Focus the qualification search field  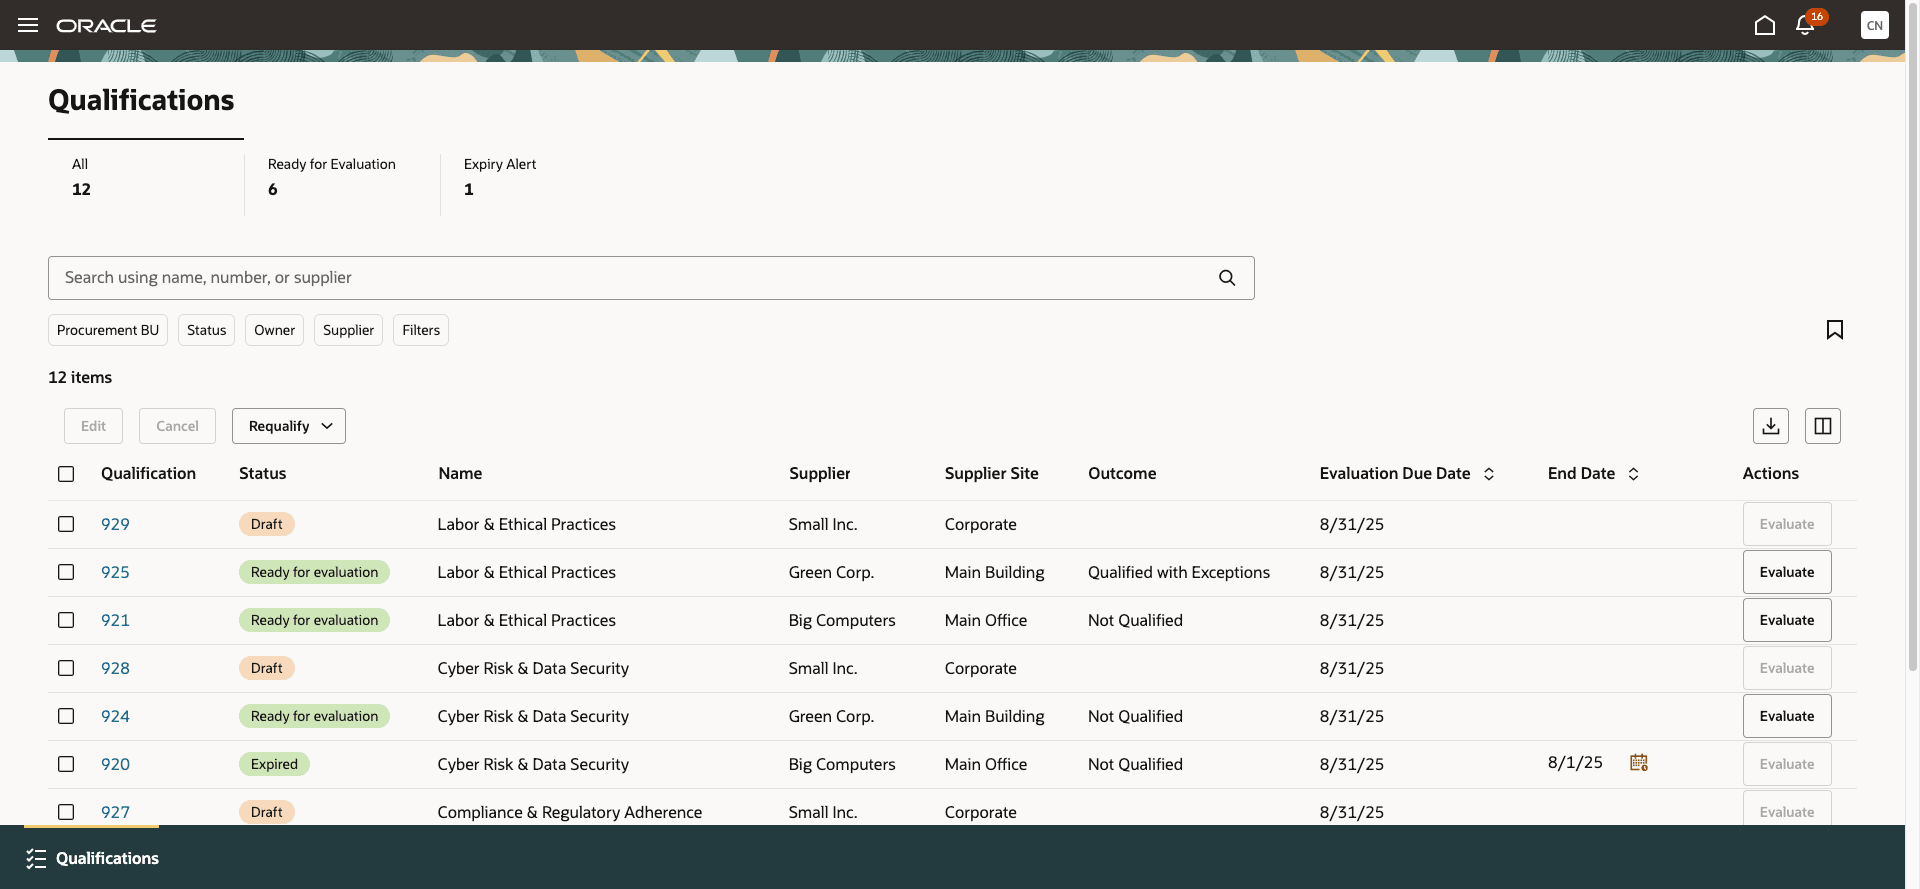(651, 278)
